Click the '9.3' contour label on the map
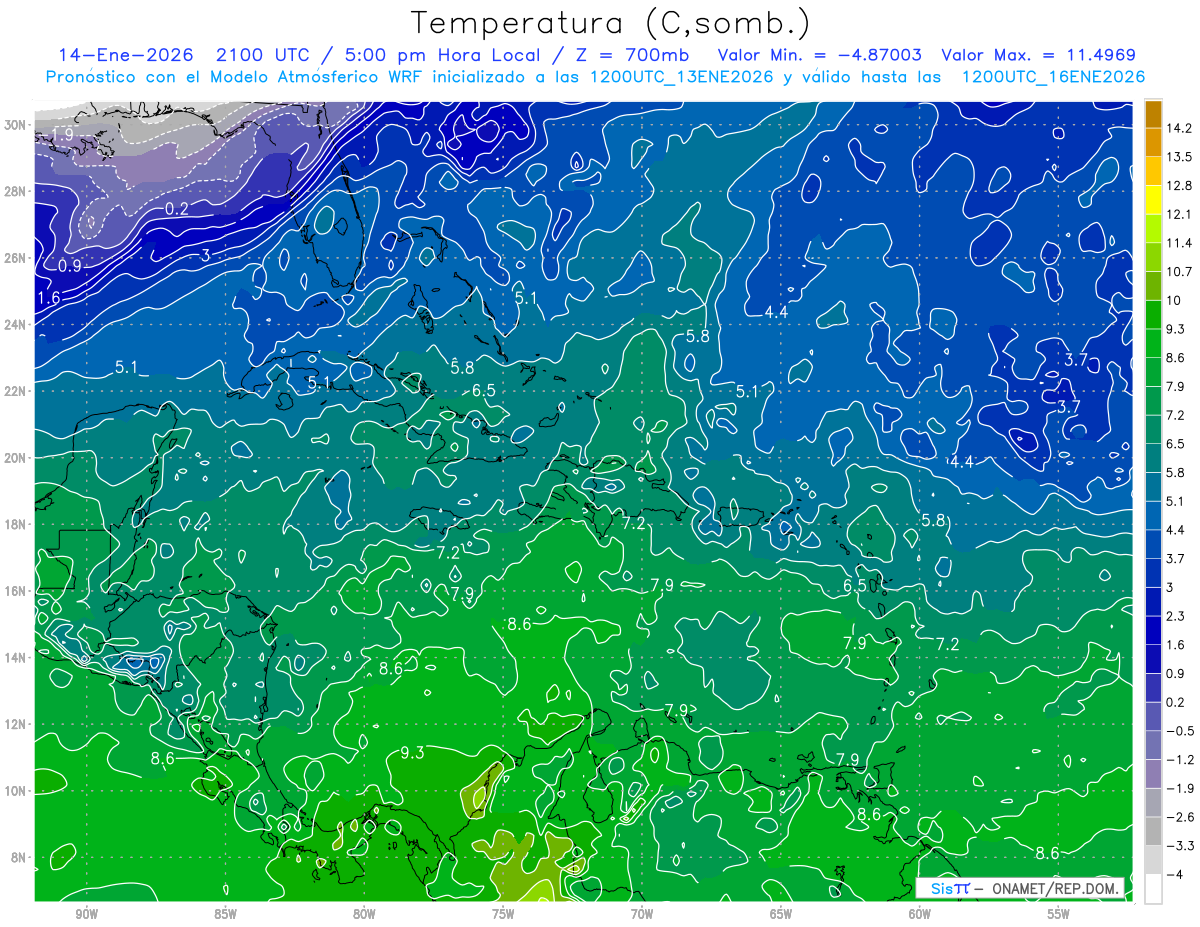 [412, 752]
